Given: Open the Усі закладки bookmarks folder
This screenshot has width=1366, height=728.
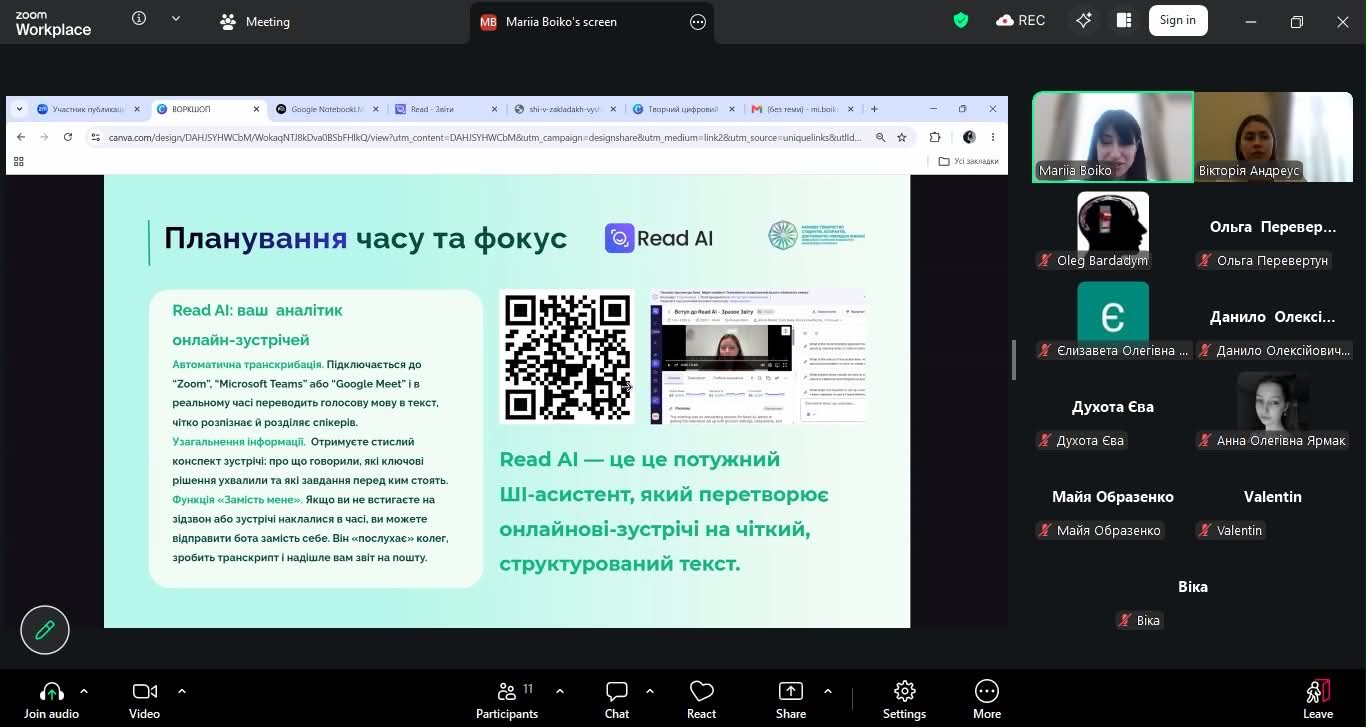Looking at the screenshot, I should [x=969, y=161].
